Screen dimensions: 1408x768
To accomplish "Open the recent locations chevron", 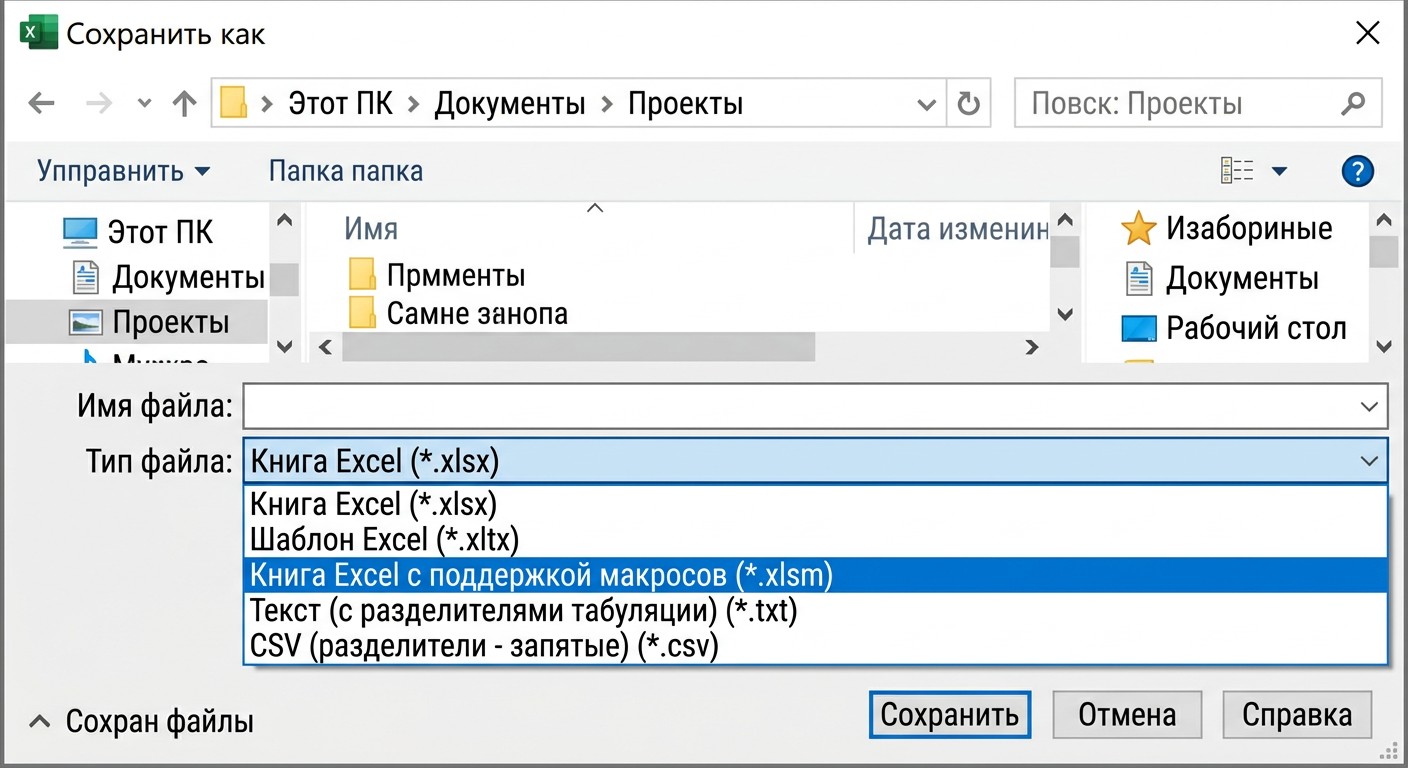I will (x=144, y=104).
